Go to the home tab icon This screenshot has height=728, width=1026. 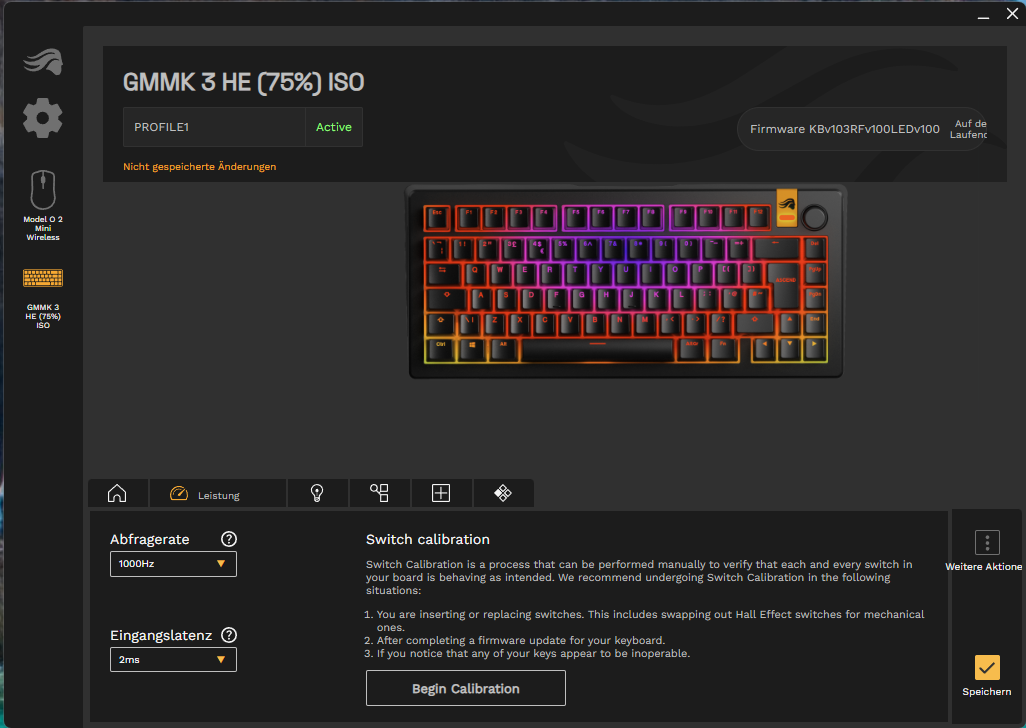click(117, 493)
